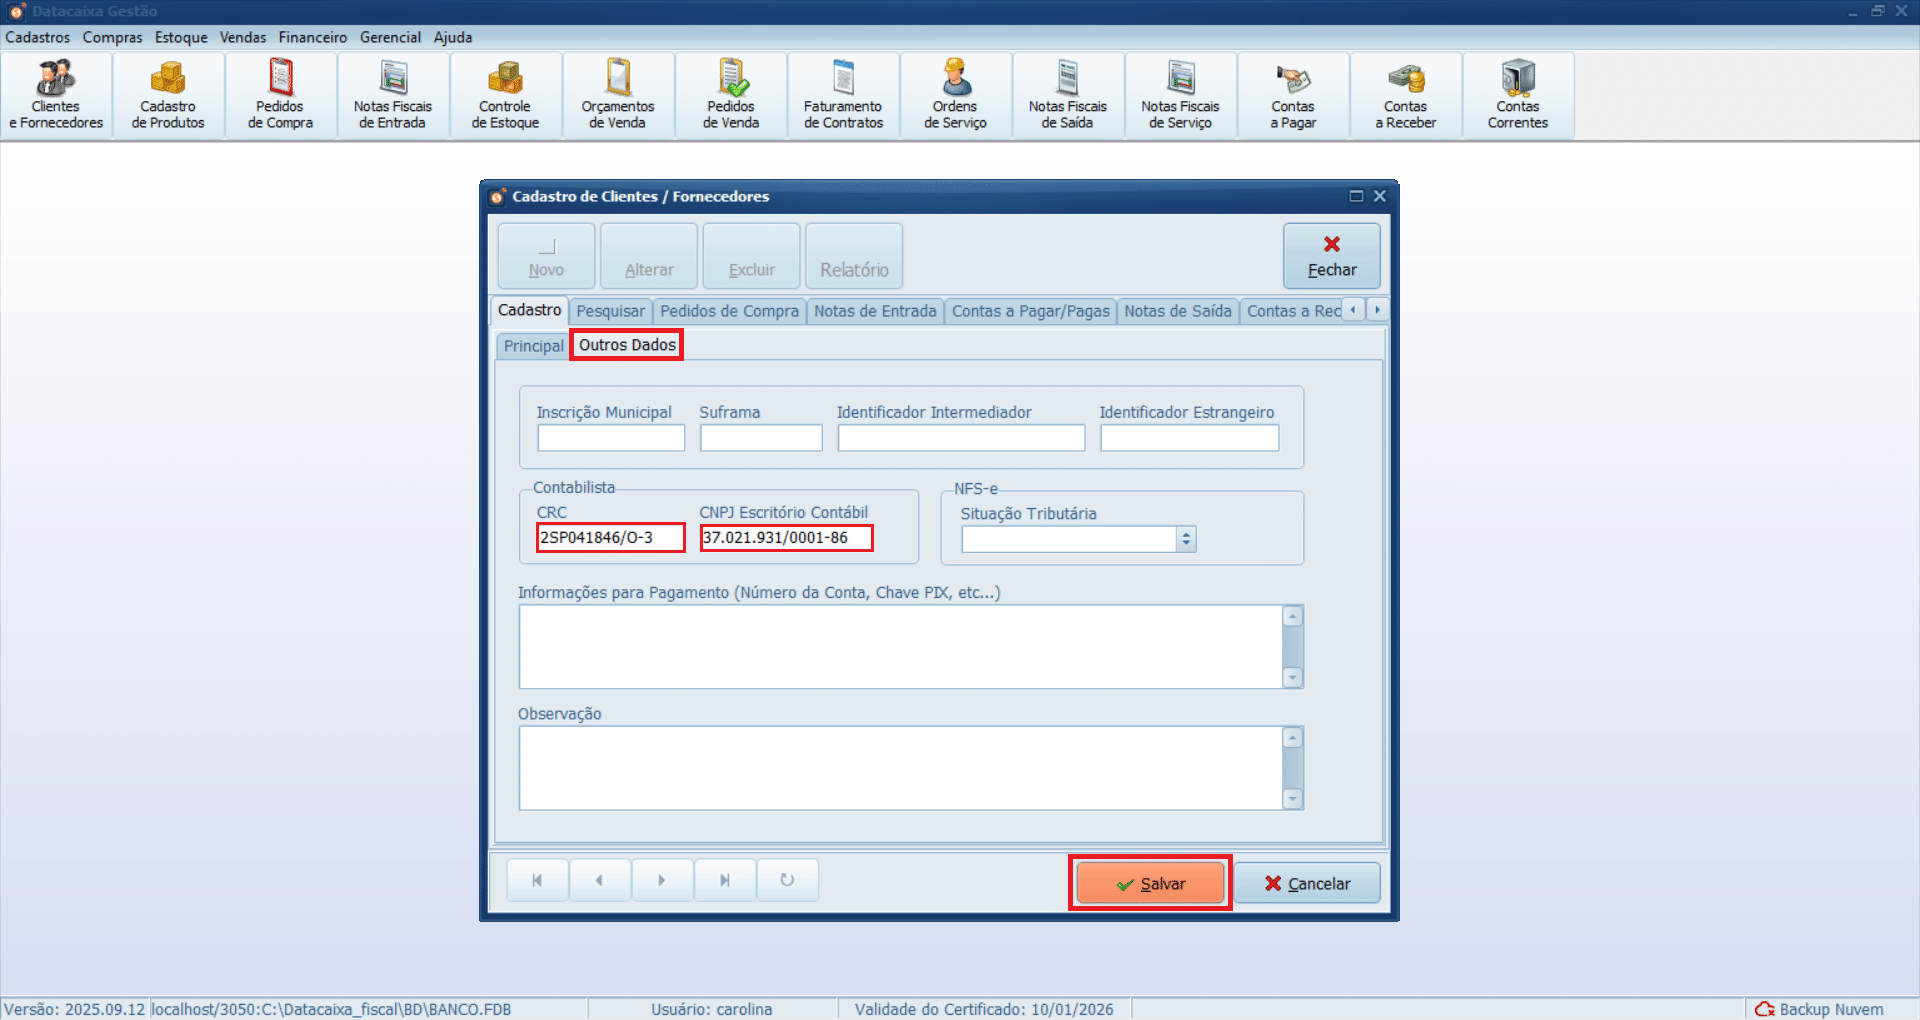Screen dimensions: 1920x1020
Task: Open Pedidos de Venda icon
Action: tap(731, 96)
